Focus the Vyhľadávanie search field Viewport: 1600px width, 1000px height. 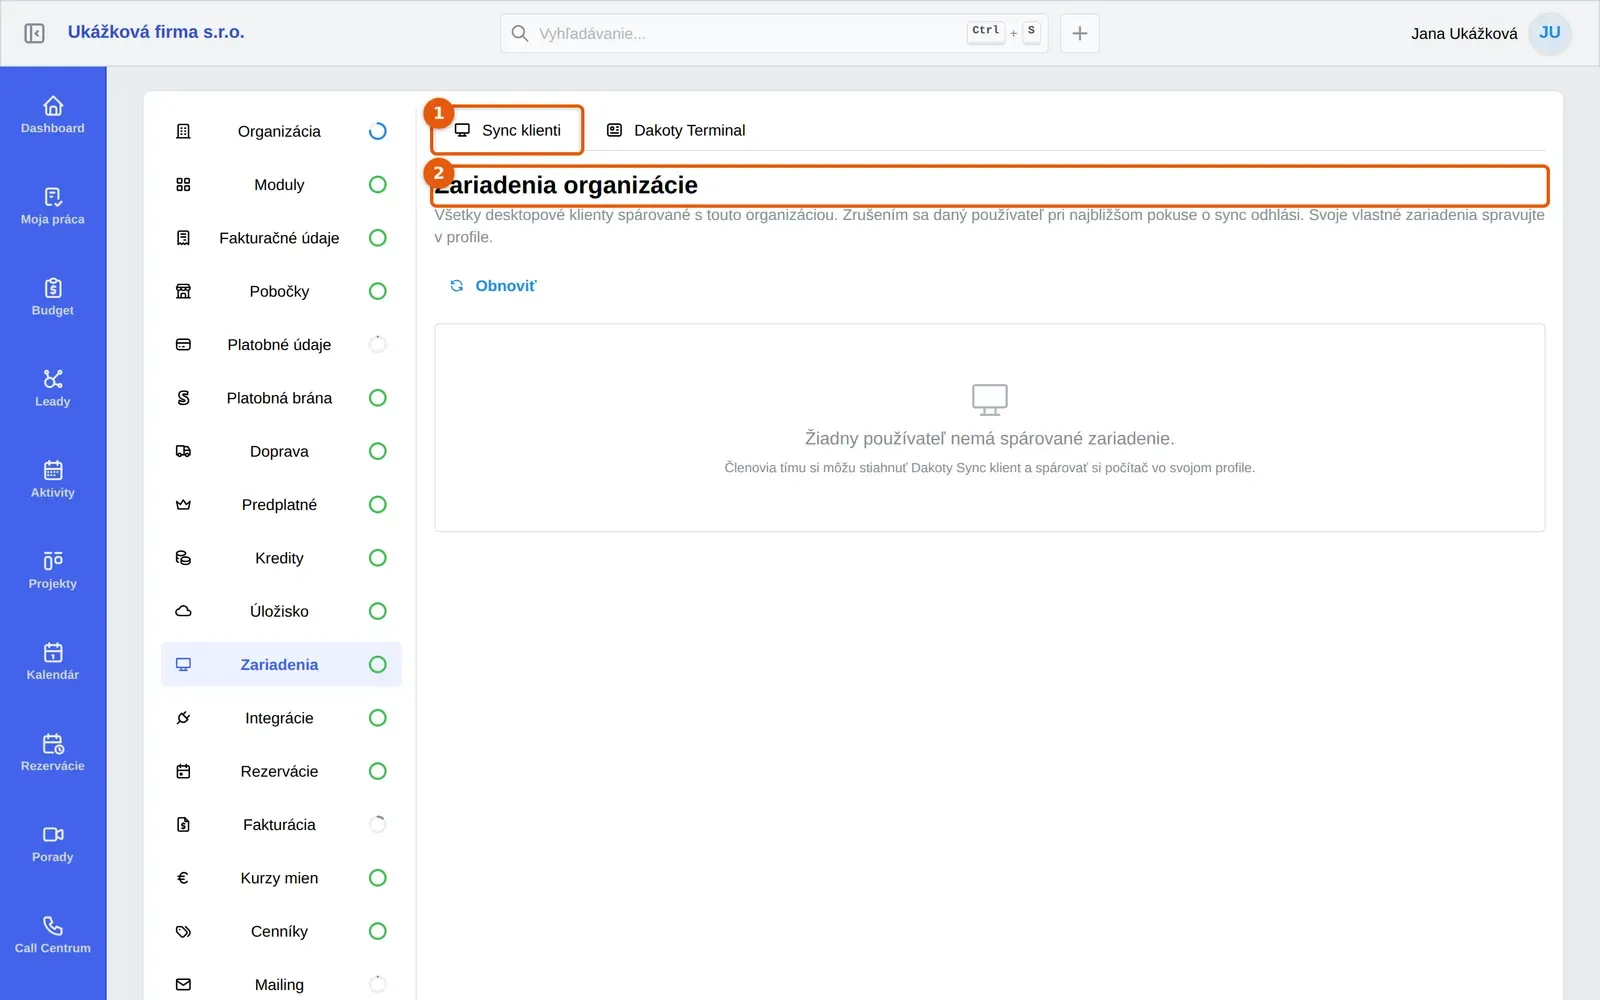coord(774,33)
